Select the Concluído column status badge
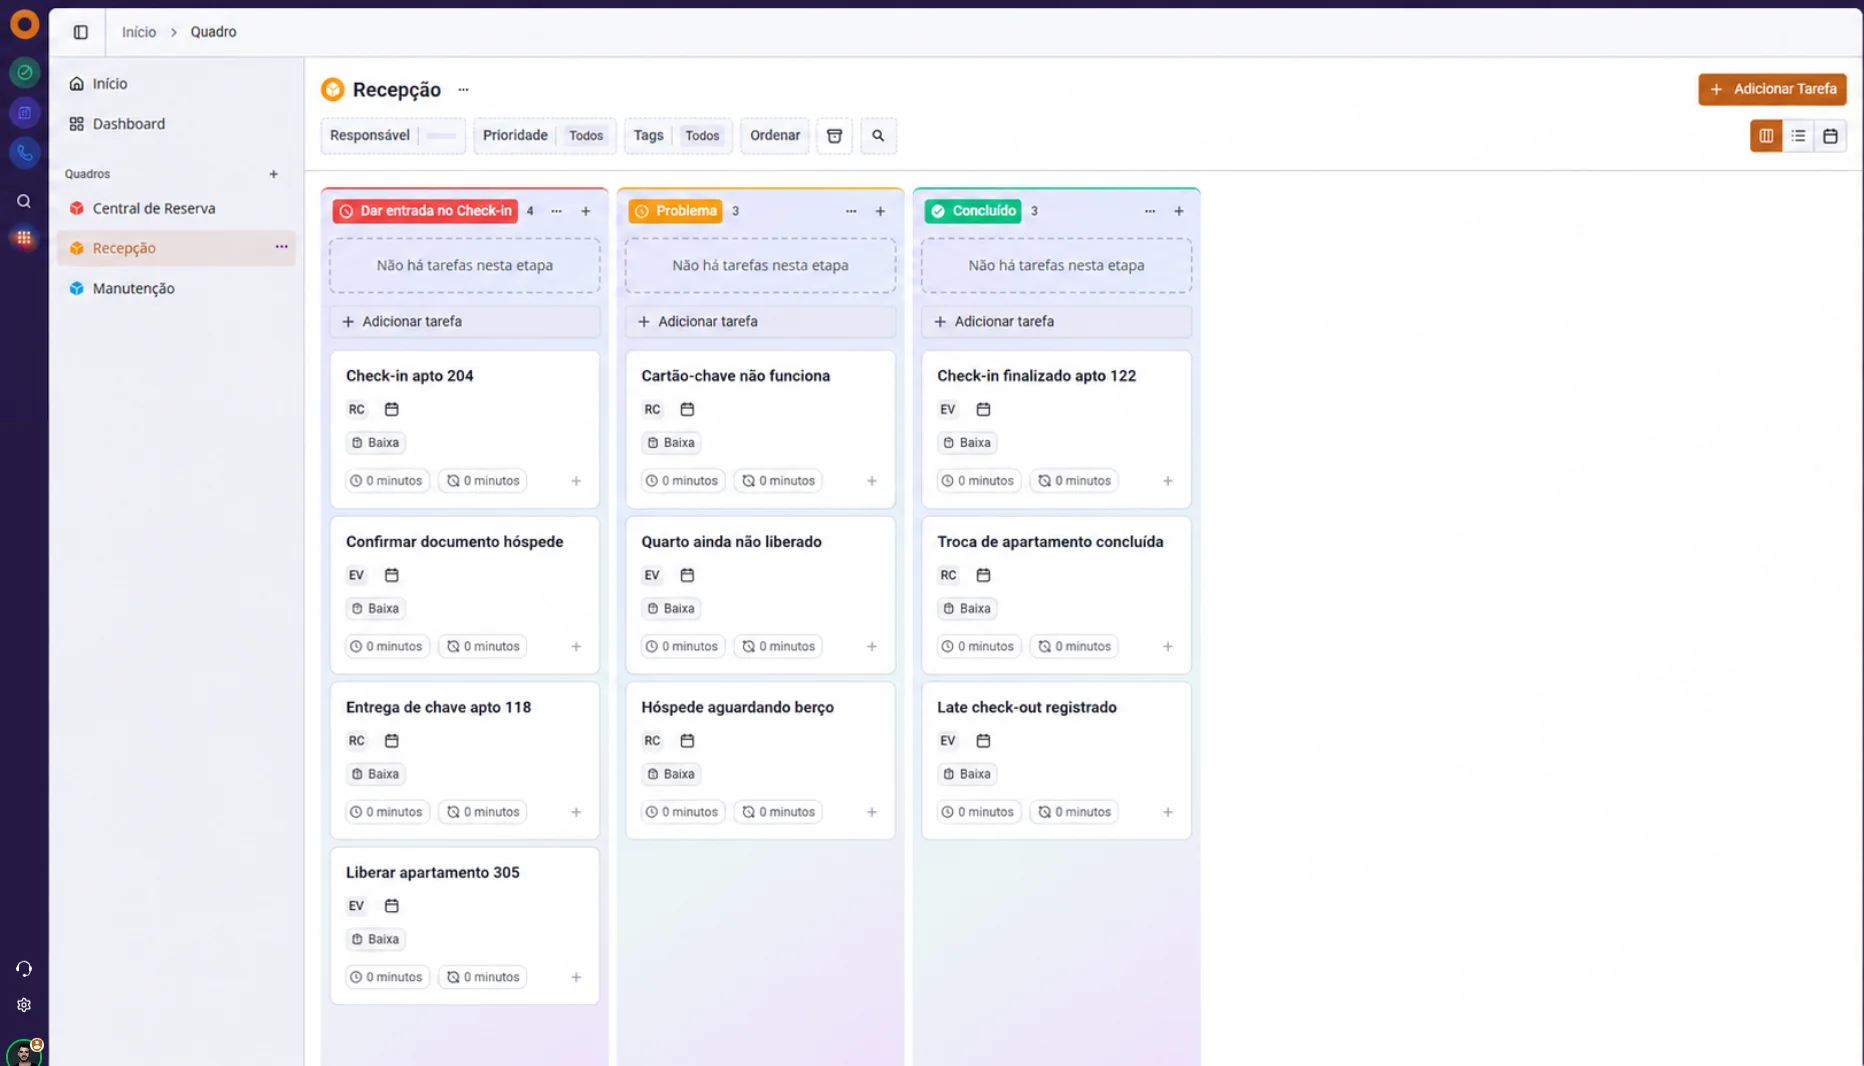1864x1066 pixels. coord(972,211)
